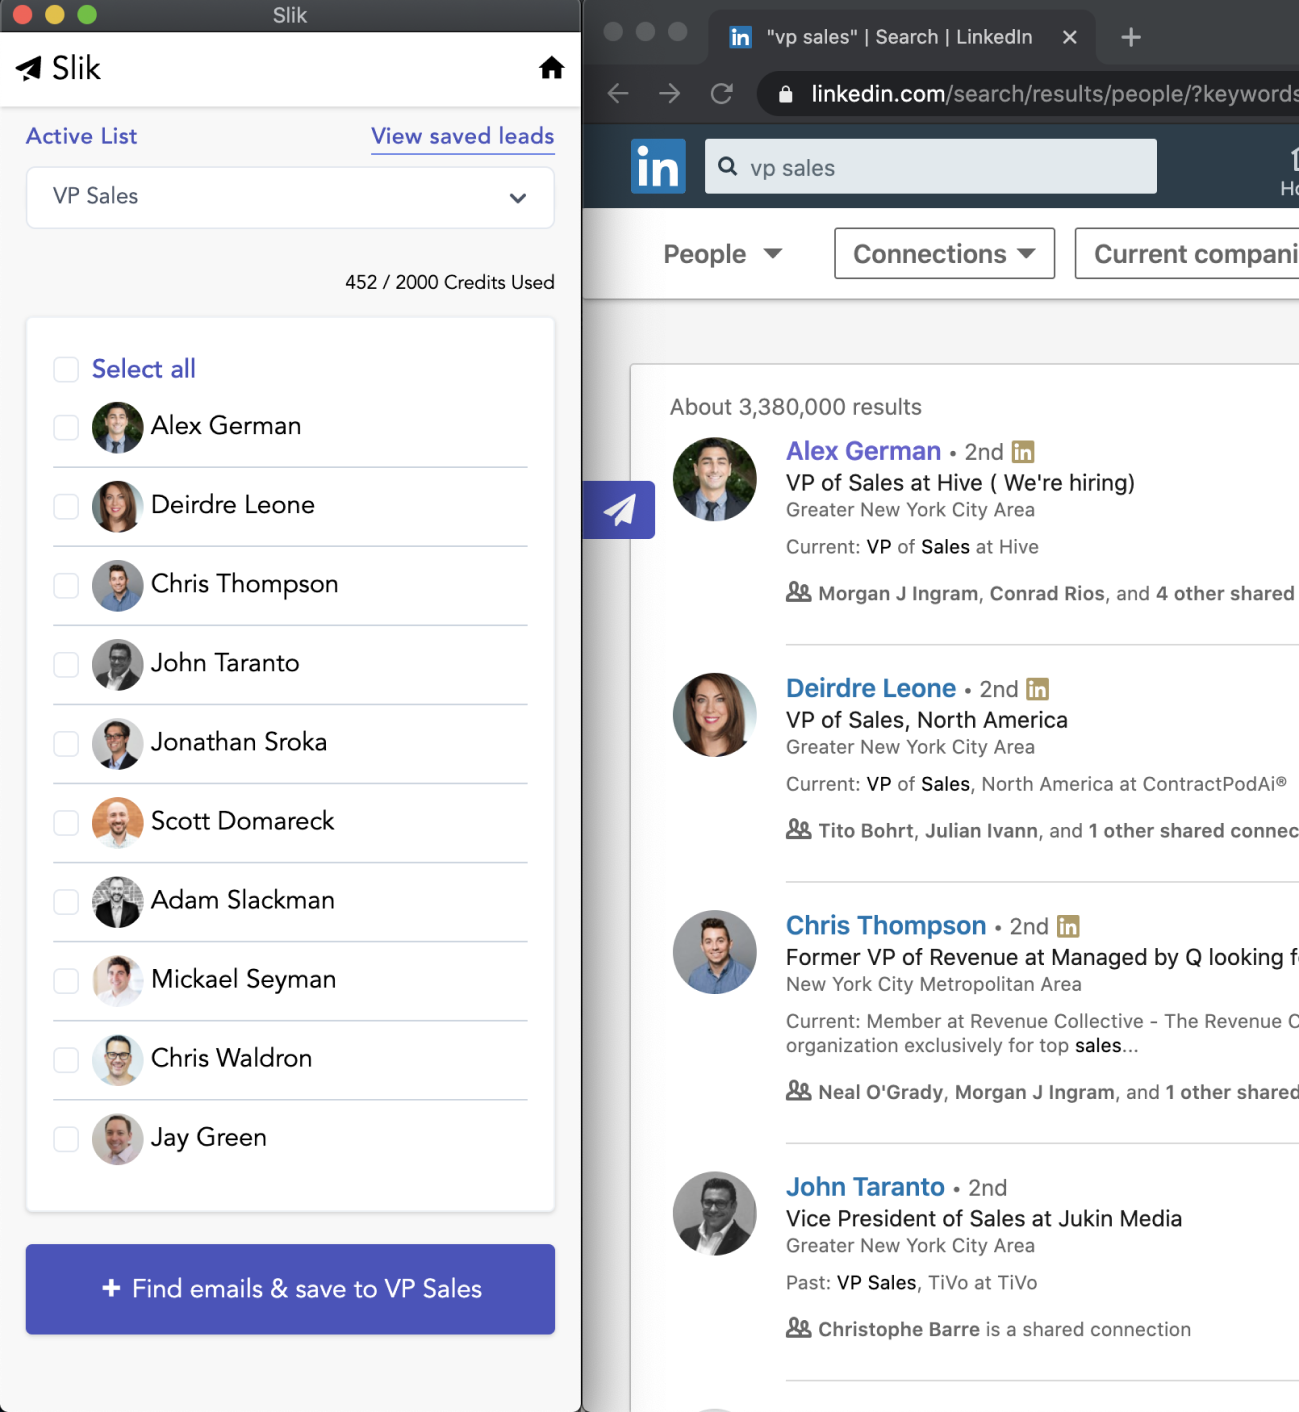Click shared connections icon under John Taranto
Screen dimensions: 1299x1412
(798, 1327)
